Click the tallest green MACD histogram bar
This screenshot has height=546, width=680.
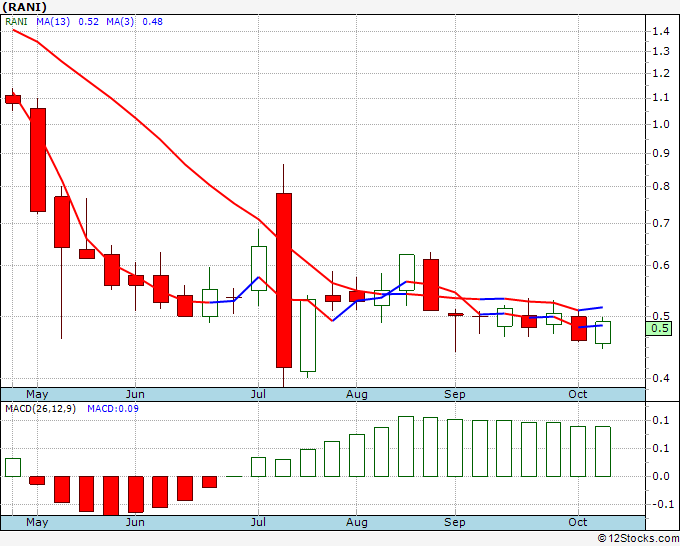click(x=406, y=447)
